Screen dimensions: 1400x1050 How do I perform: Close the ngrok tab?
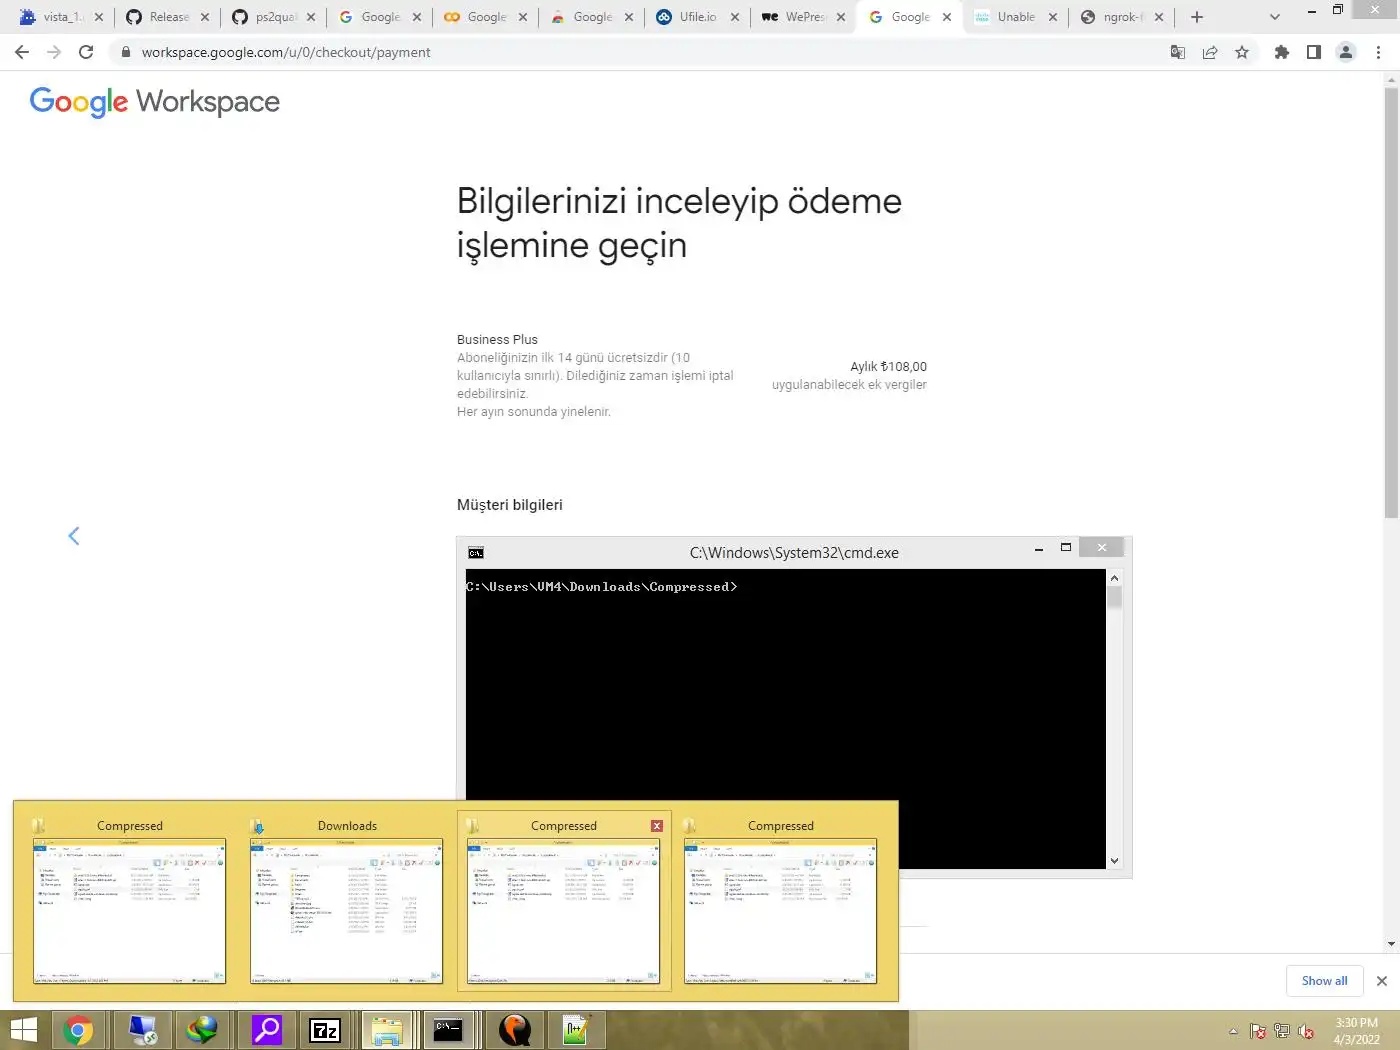[x=1158, y=17]
